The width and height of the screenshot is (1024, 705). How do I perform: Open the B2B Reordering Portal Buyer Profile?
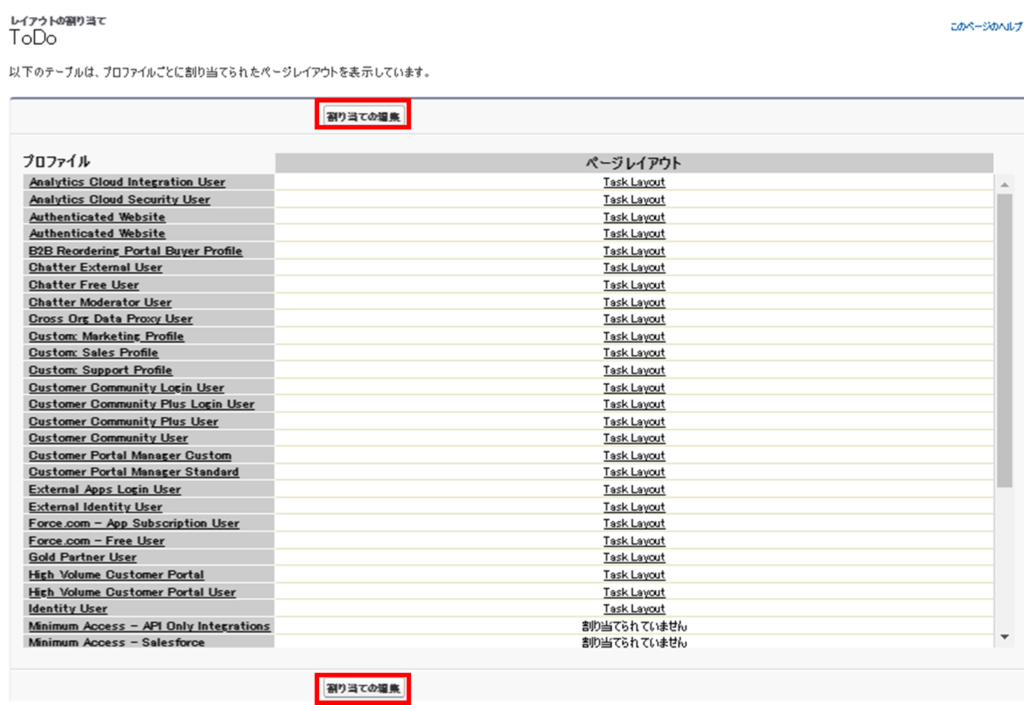pos(135,251)
